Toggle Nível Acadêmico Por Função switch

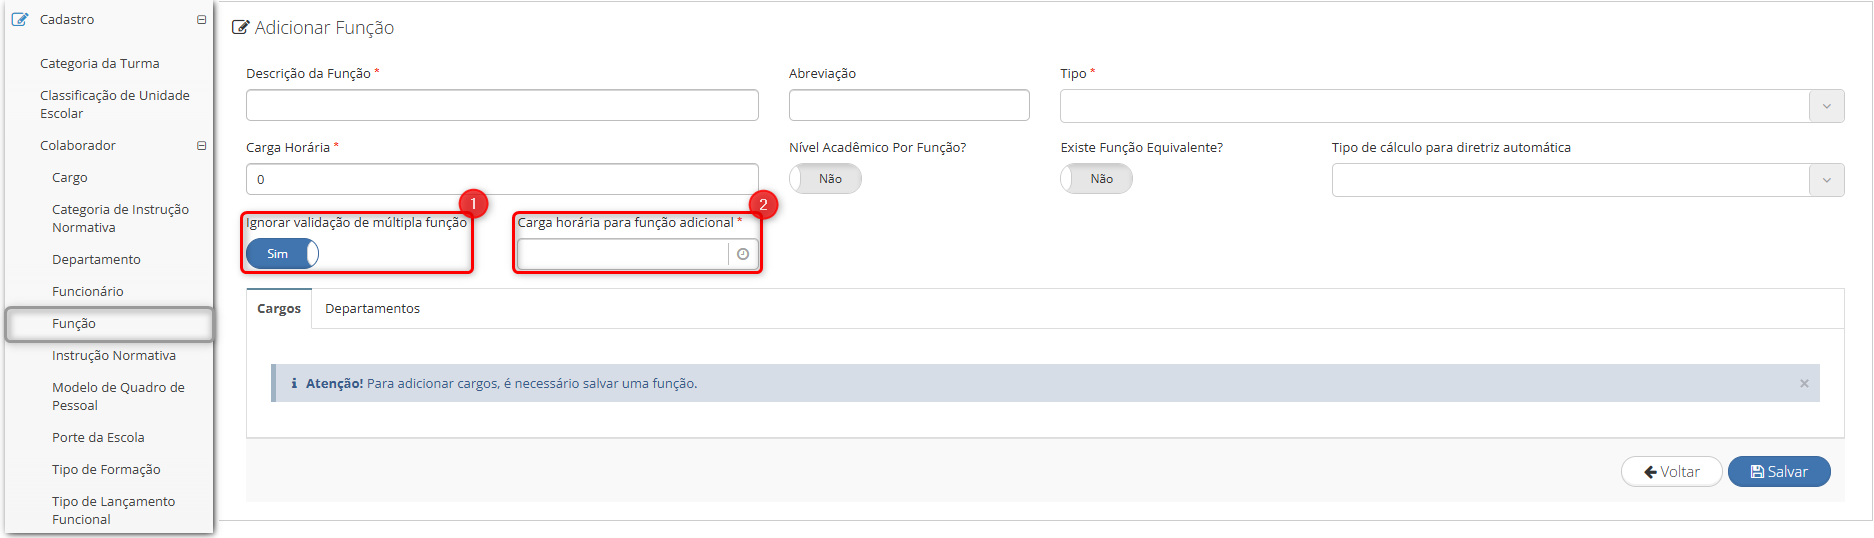click(x=825, y=179)
